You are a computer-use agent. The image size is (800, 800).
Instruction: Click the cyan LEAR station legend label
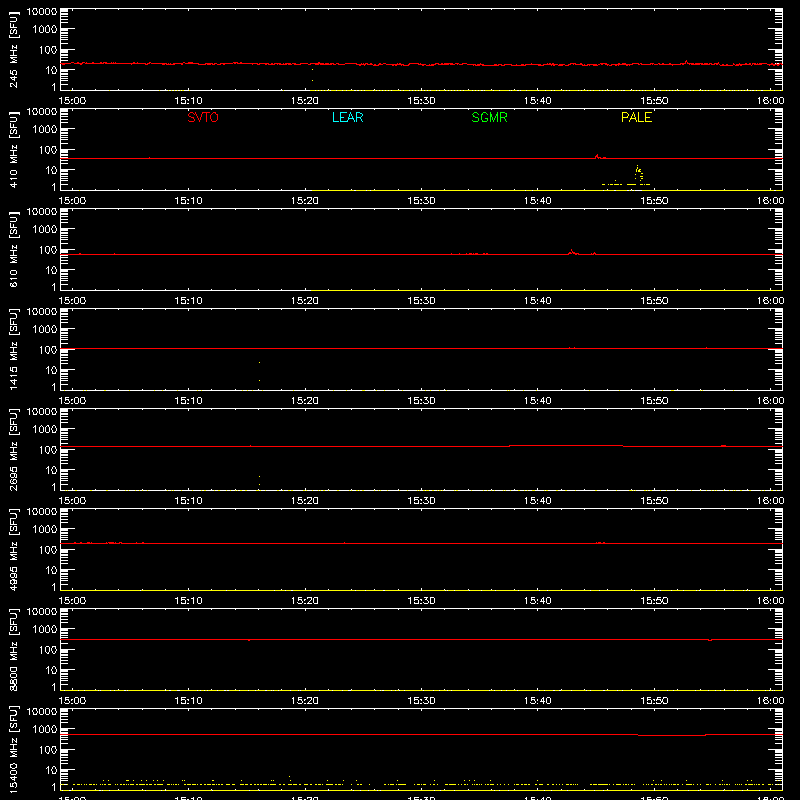point(347,117)
